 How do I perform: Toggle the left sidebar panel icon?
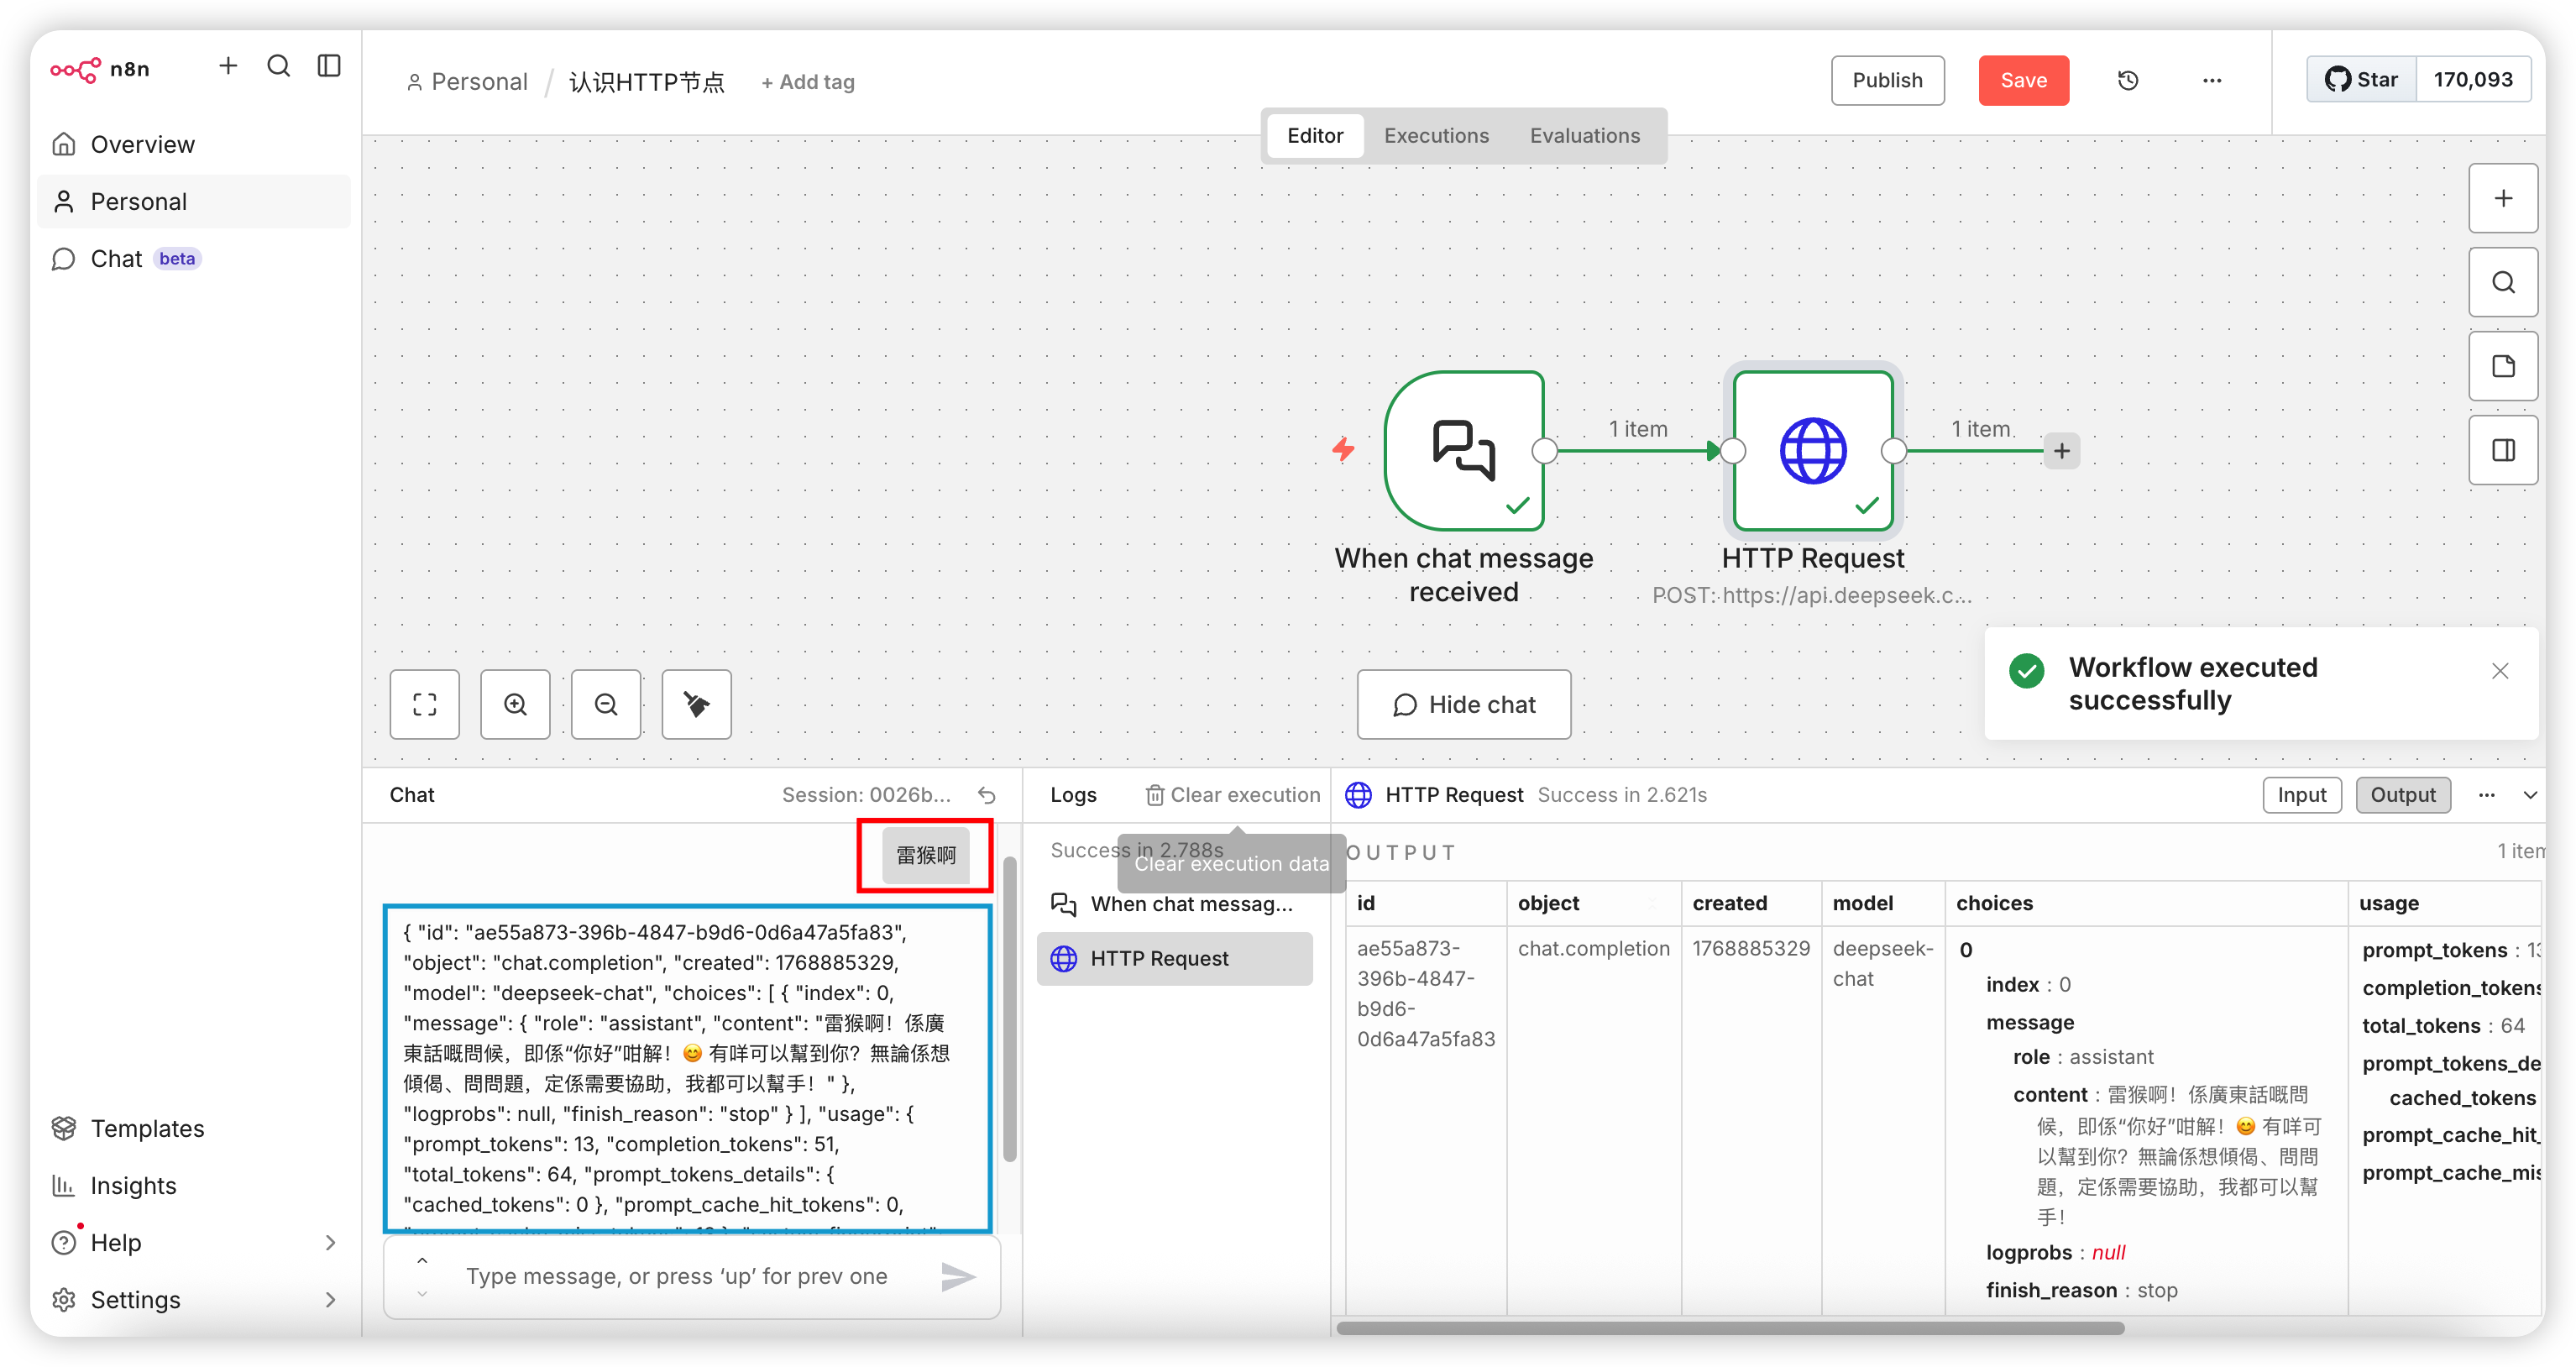pyautogui.click(x=329, y=66)
